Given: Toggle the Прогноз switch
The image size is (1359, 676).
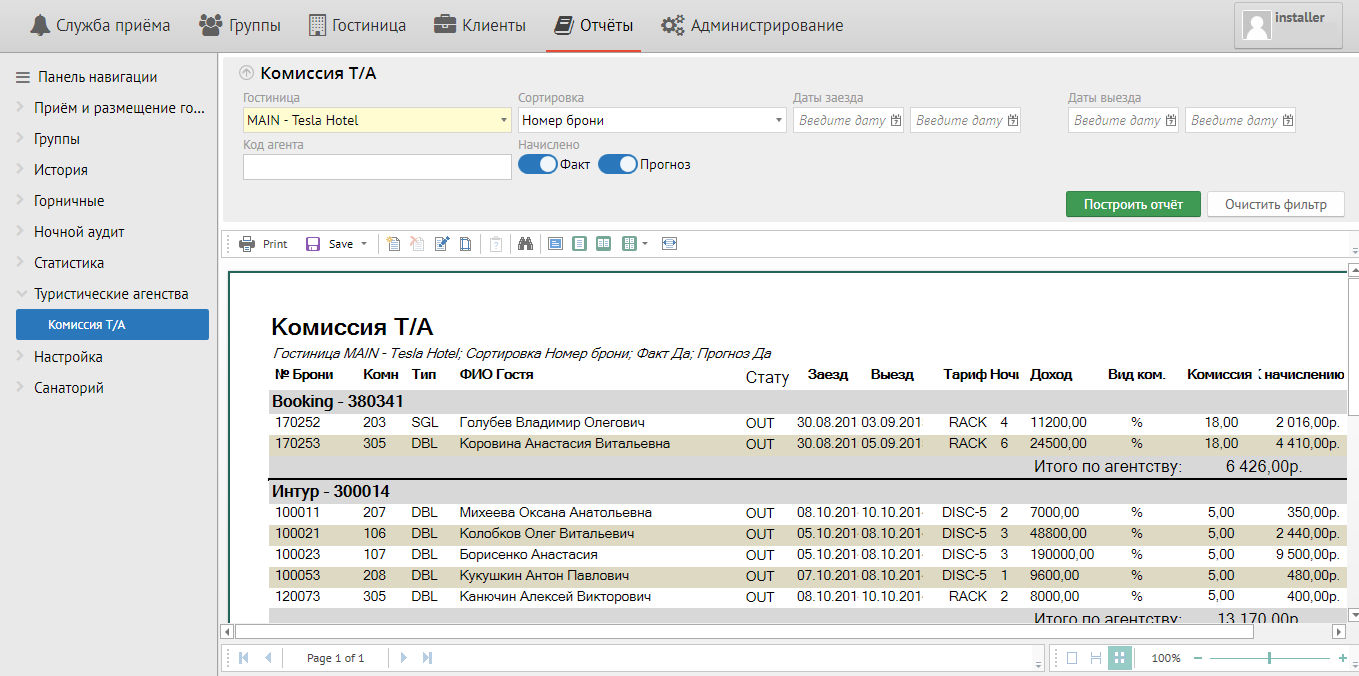Looking at the screenshot, I should click(618, 164).
